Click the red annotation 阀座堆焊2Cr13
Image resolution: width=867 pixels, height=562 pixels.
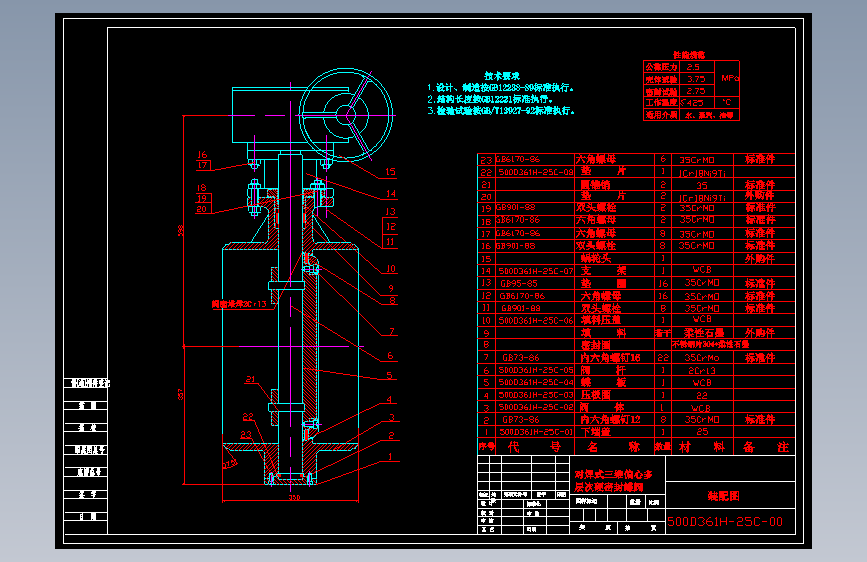pyautogui.click(x=239, y=304)
